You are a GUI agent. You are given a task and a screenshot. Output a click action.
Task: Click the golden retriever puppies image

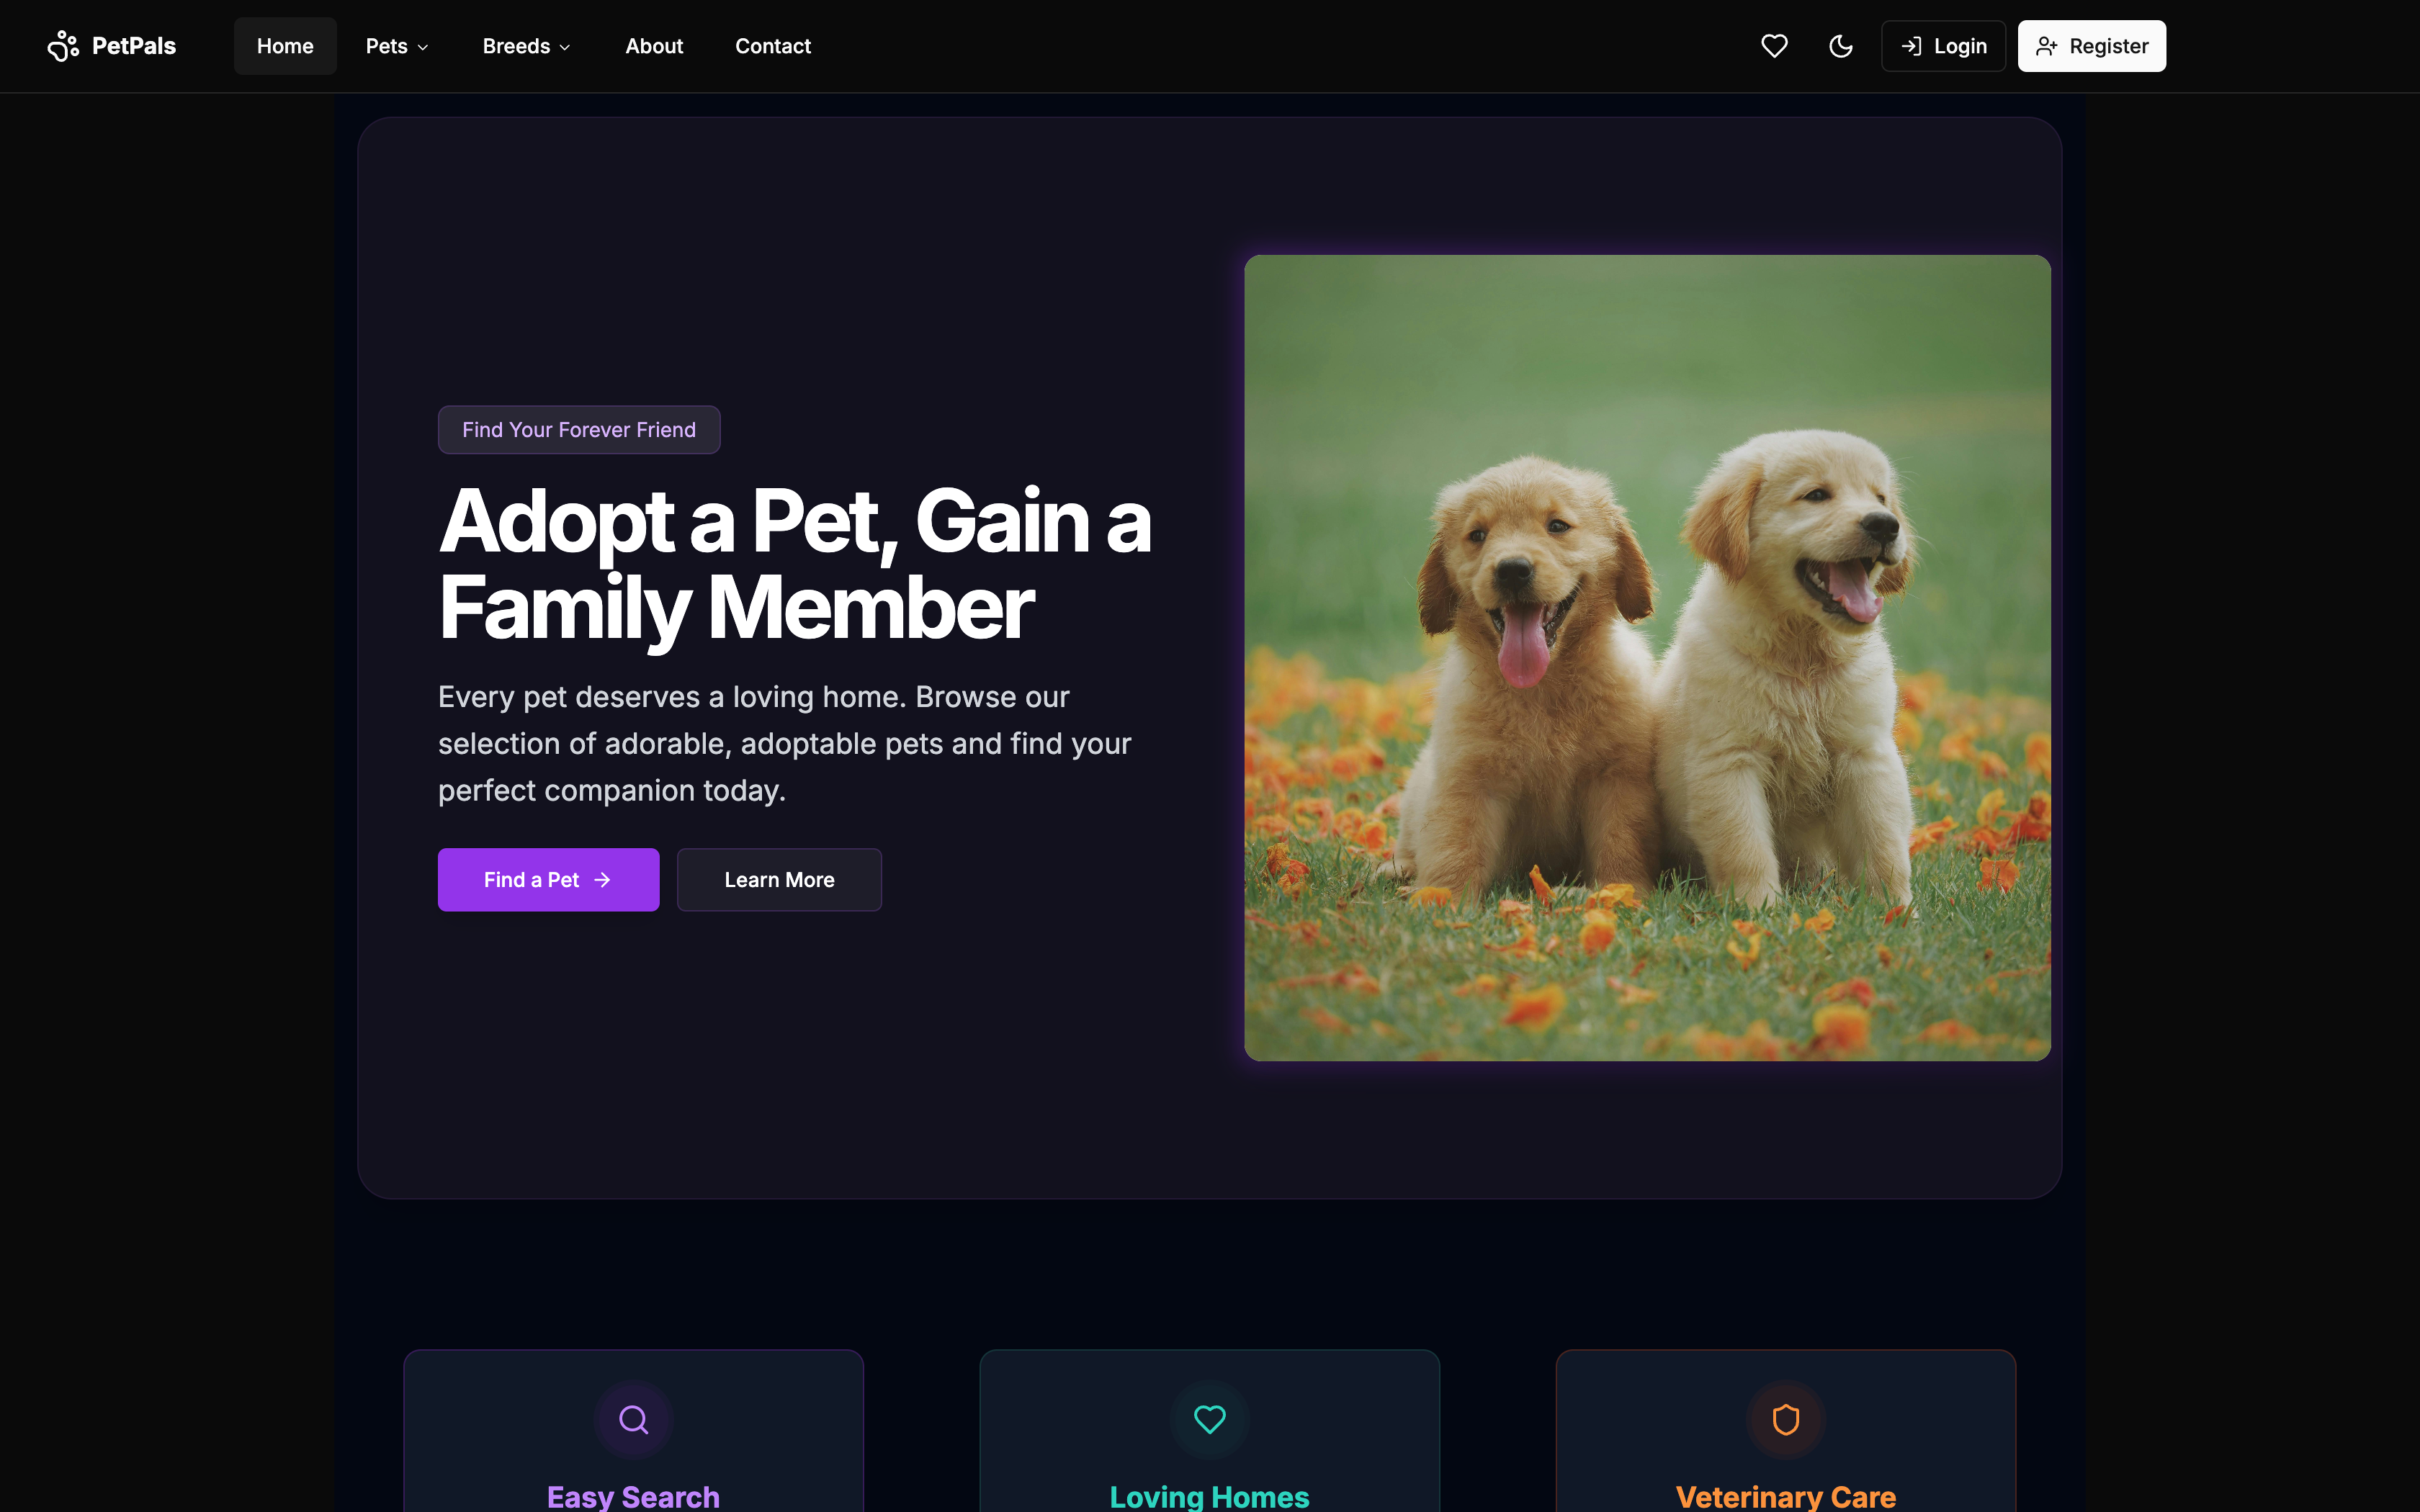tap(1647, 658)
